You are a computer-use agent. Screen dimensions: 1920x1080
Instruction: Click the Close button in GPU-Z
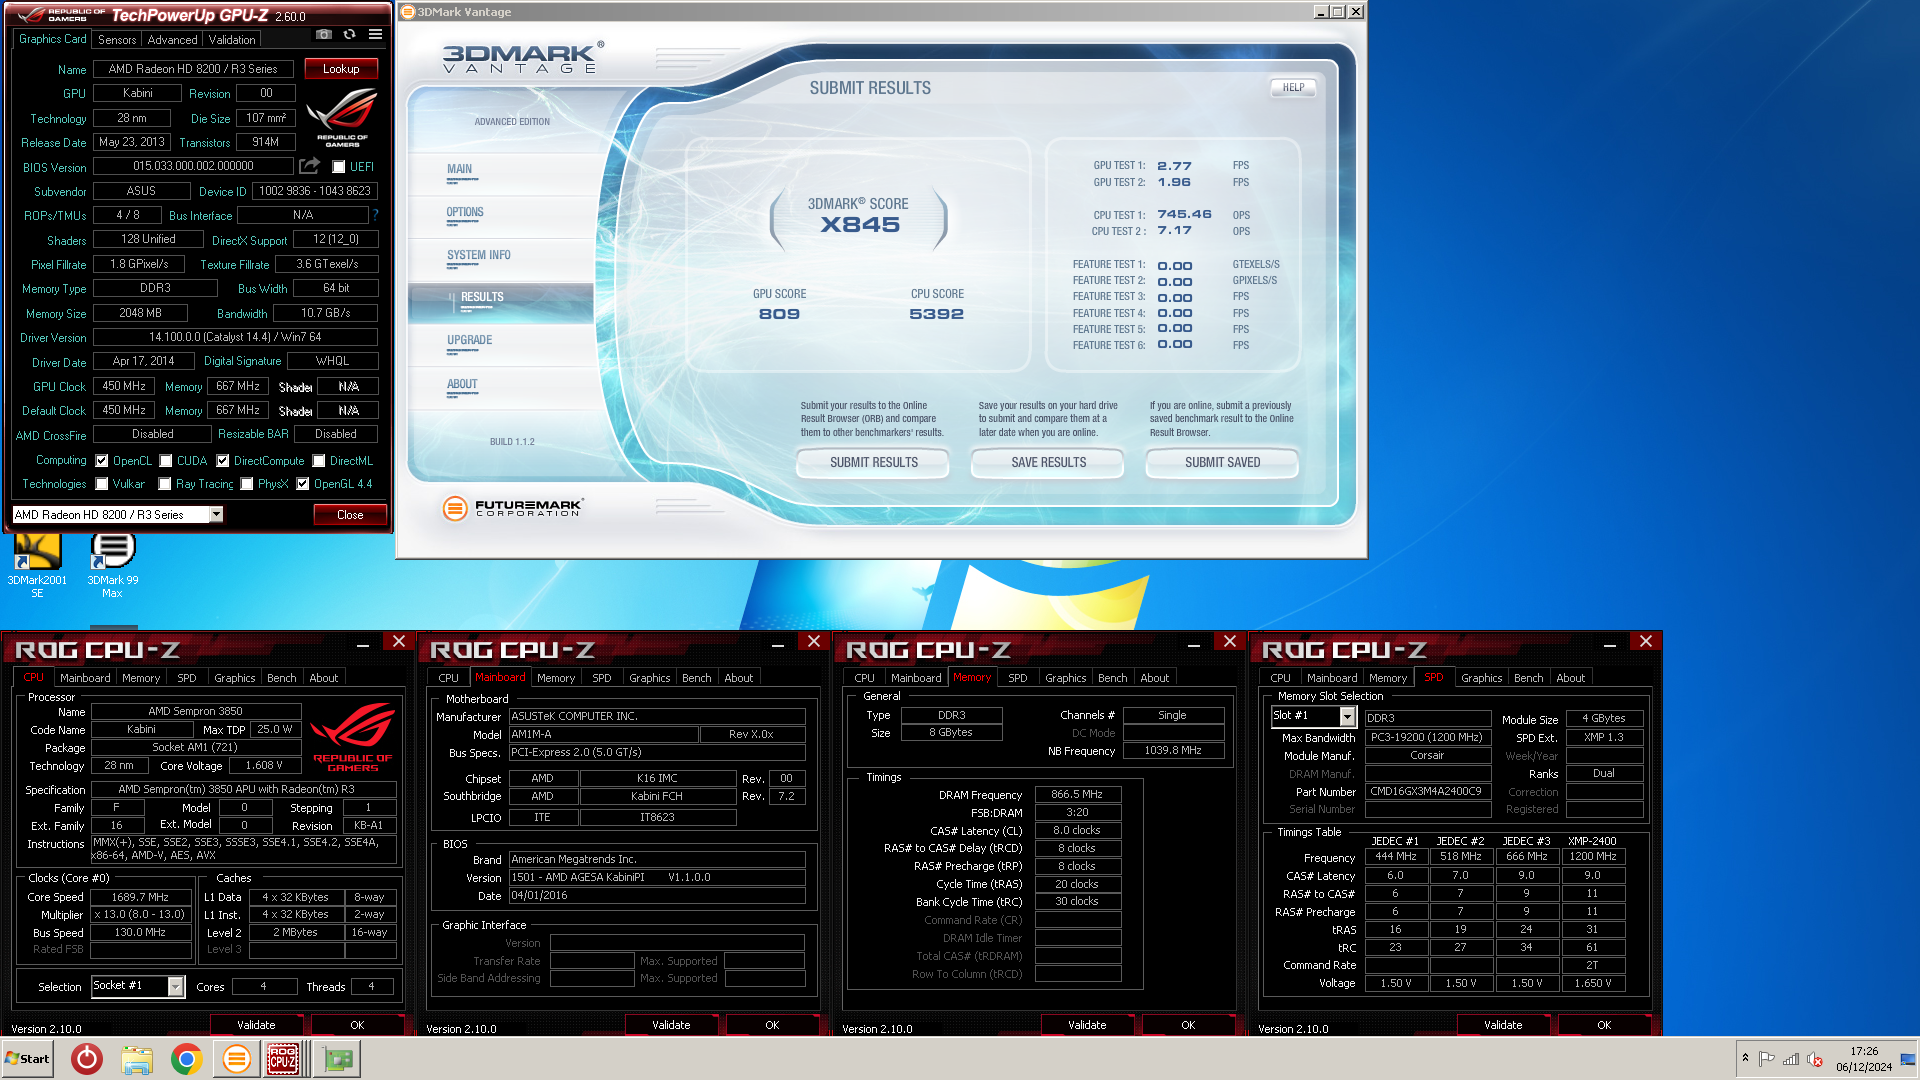click(350, 515)
